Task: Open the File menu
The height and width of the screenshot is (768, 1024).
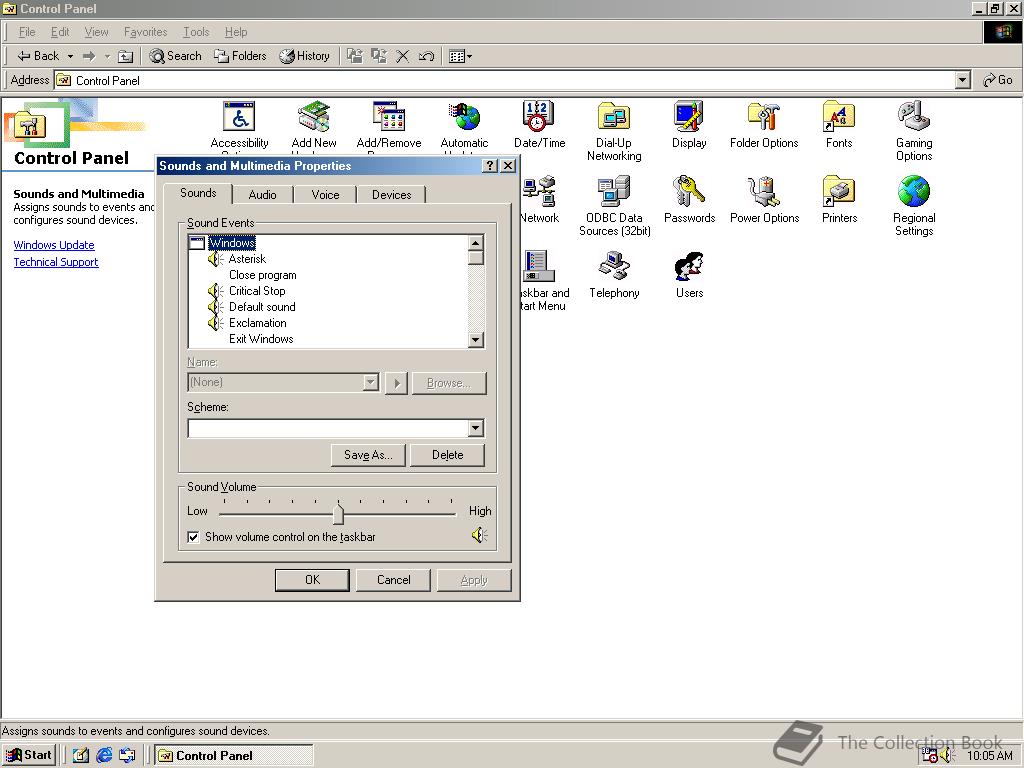Action: [x=27, y=32]
